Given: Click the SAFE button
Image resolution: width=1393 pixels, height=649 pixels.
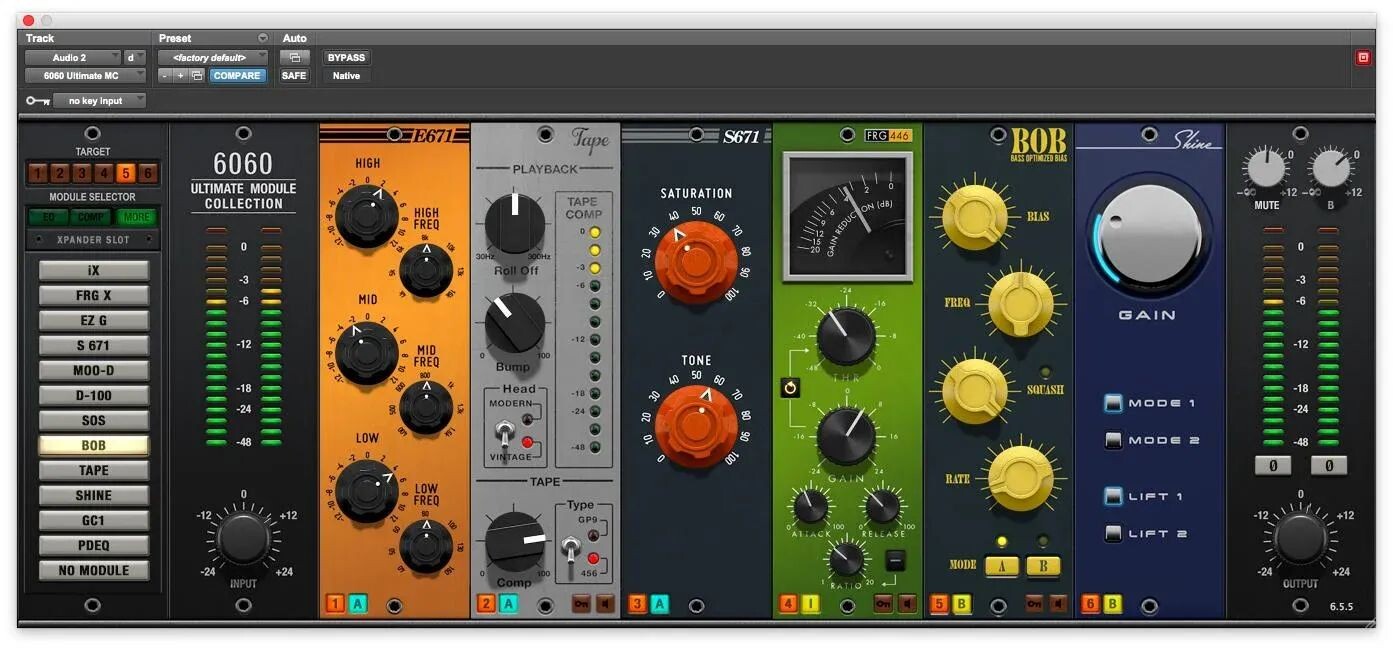Looking at the screenshot, I should click(294, 75).
